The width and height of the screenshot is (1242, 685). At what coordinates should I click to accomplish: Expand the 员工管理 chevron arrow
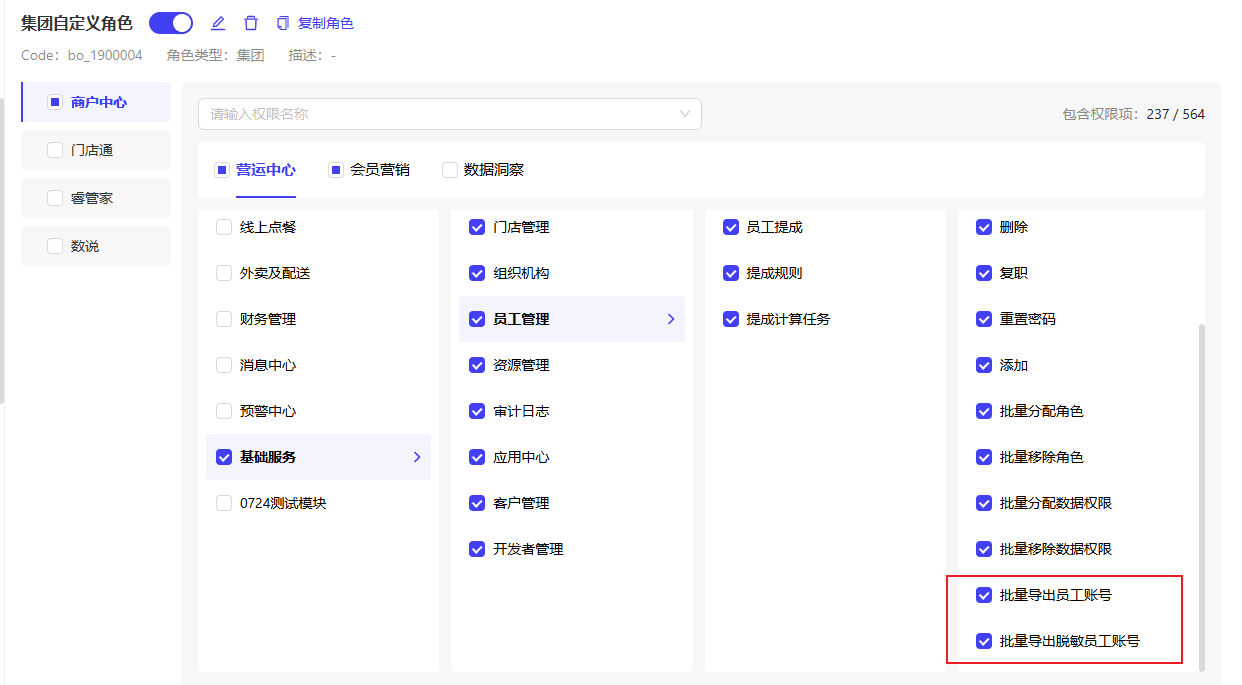(x=671, y=319)
